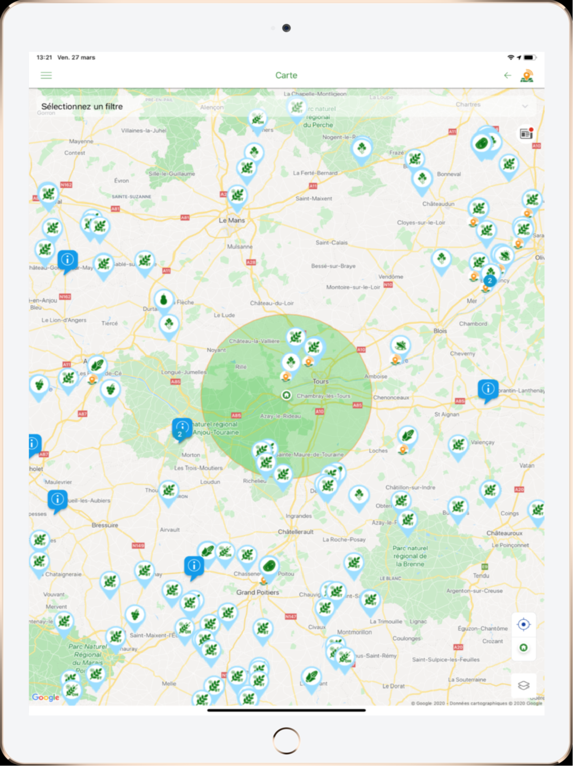Select the corn pin near Angers
The height and width of the screenshot is (768, 576).
coord(97,366)
